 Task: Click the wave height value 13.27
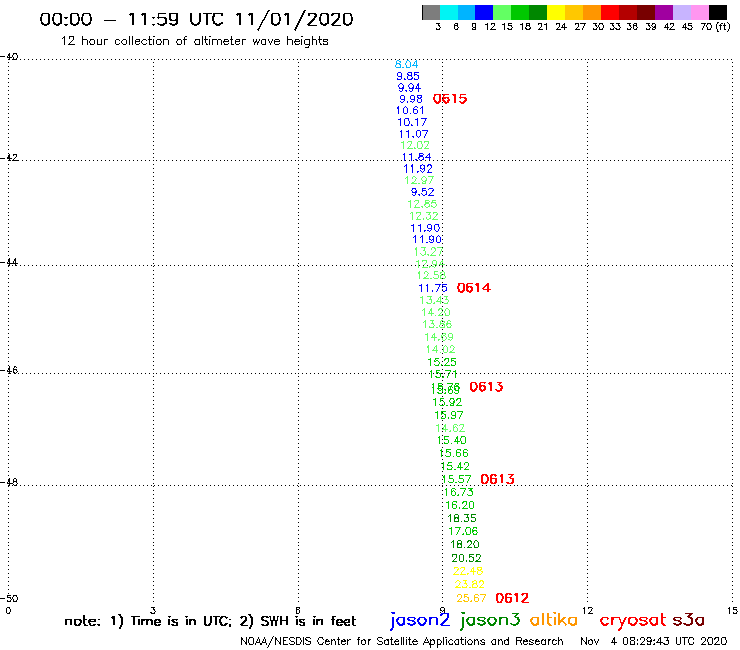(429, 252)
